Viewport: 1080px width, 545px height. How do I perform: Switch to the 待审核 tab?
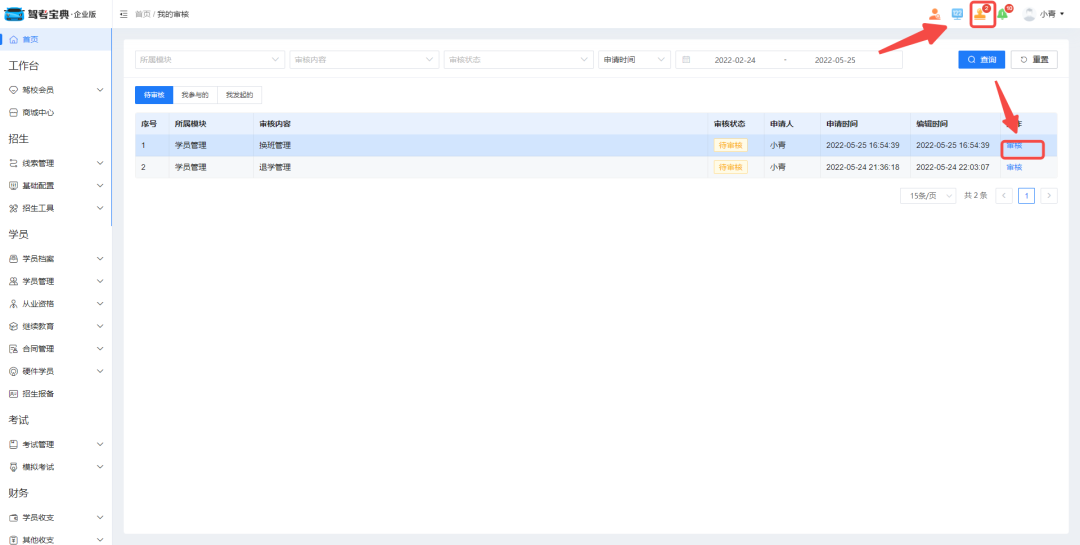click(154, 95)
